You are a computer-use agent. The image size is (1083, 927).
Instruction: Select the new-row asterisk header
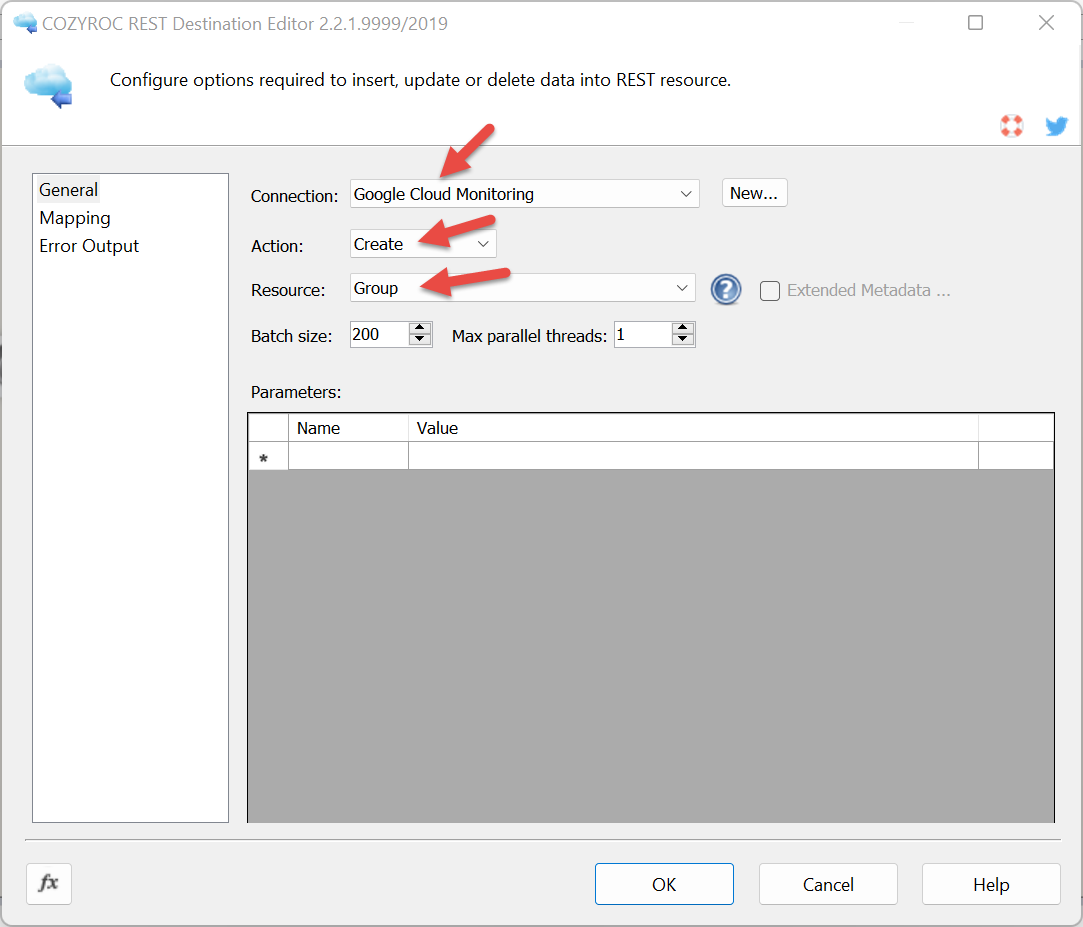tap(268, 457)
